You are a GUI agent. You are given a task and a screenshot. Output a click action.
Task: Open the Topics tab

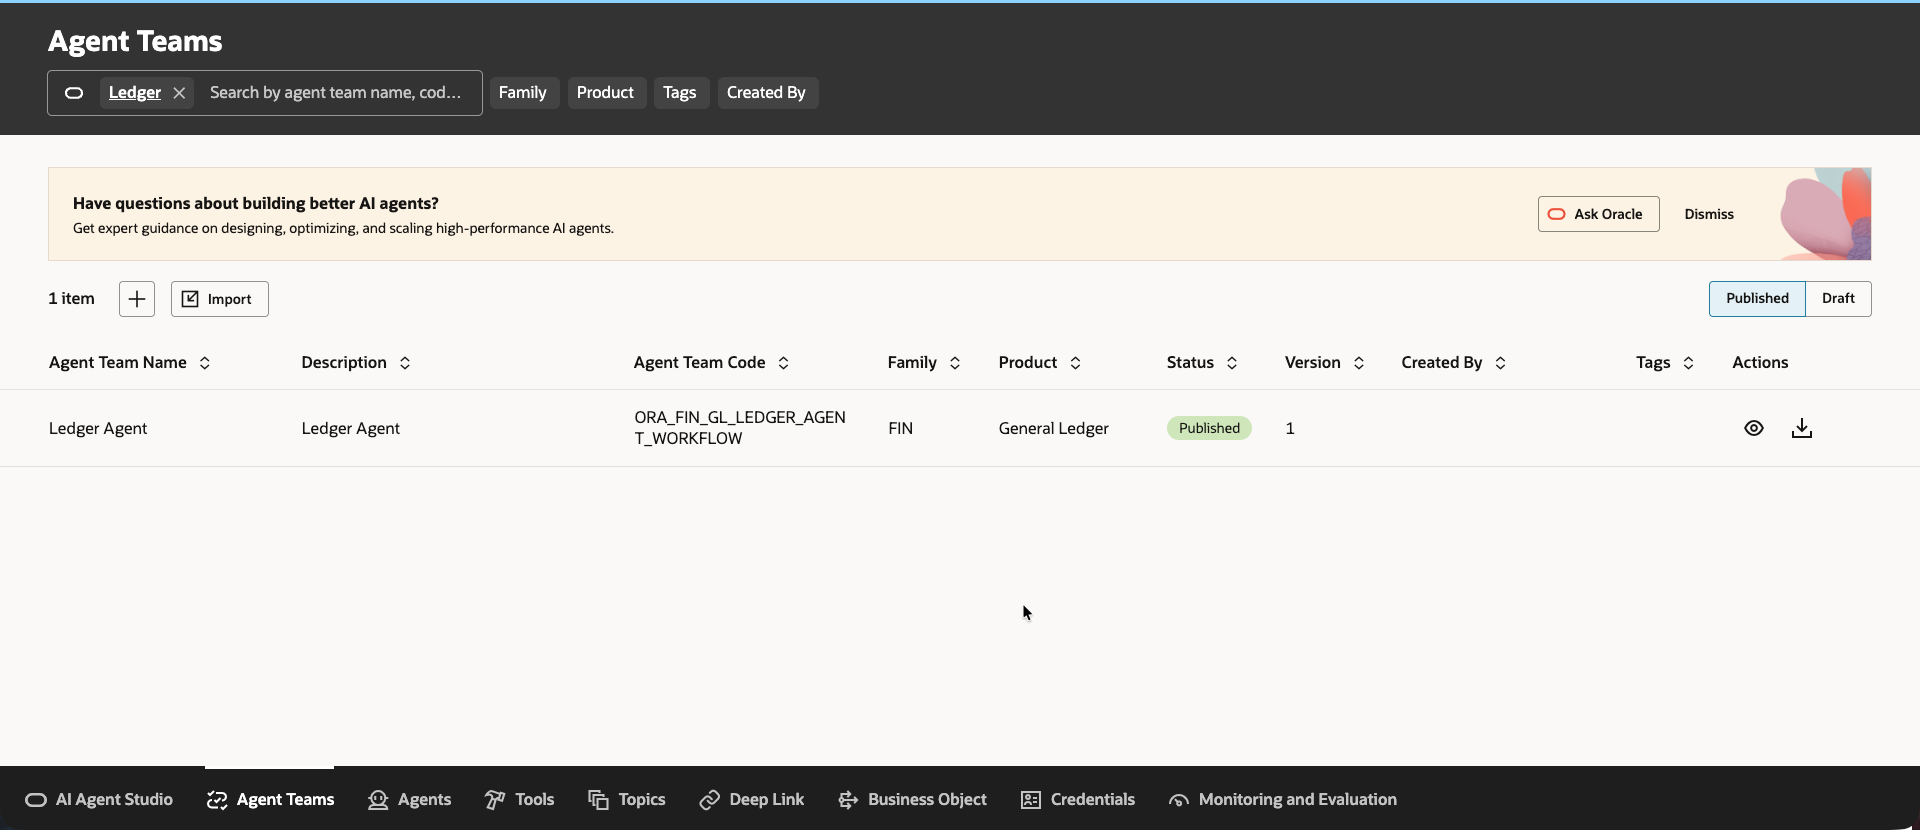(627, 800)
